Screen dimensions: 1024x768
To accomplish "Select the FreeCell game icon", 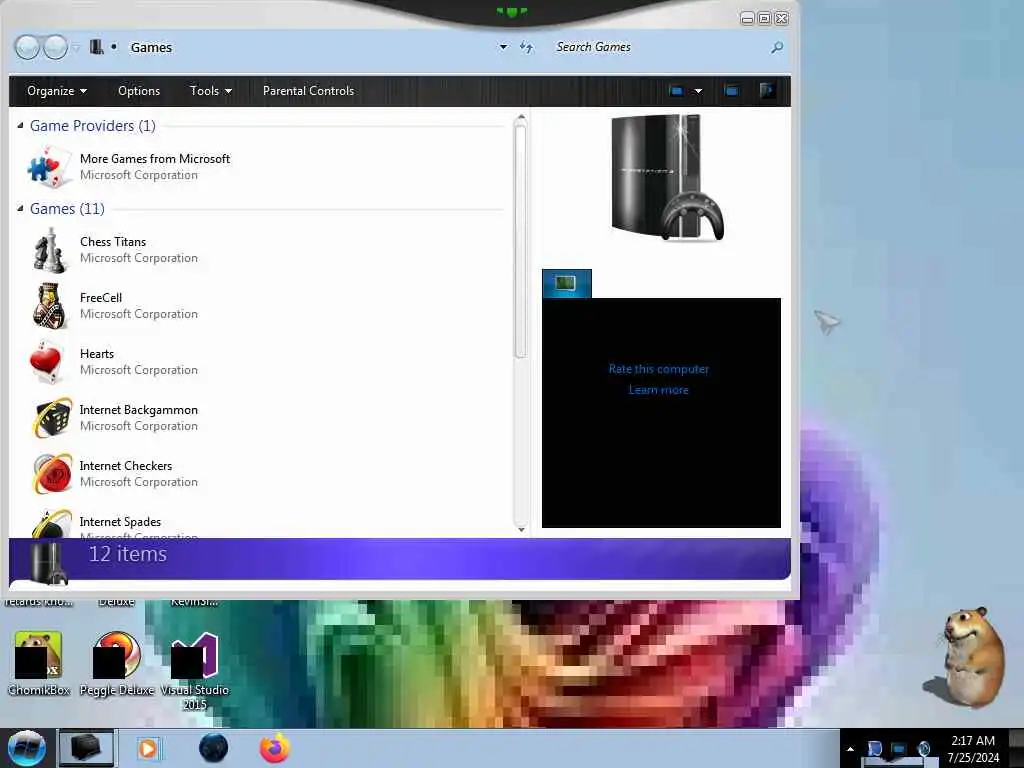I will point(50,306).
